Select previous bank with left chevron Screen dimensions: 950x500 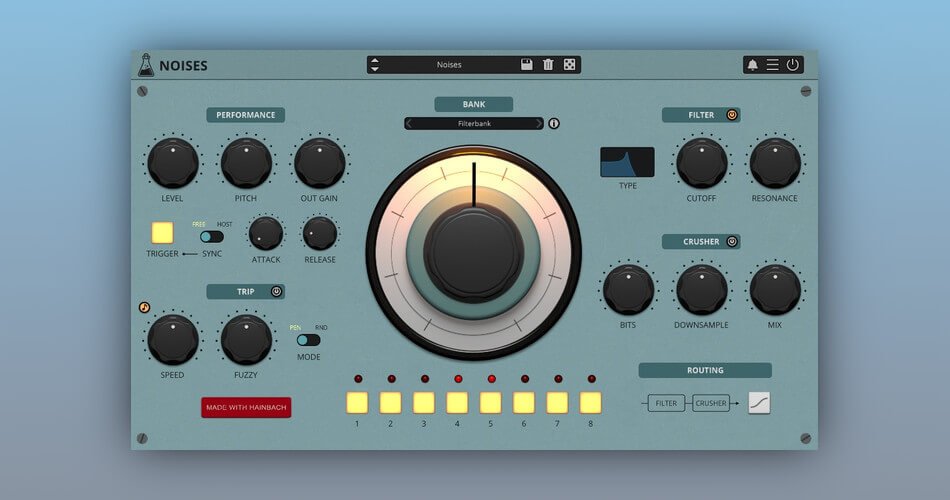pyautogui.click(x=409, y=124)
